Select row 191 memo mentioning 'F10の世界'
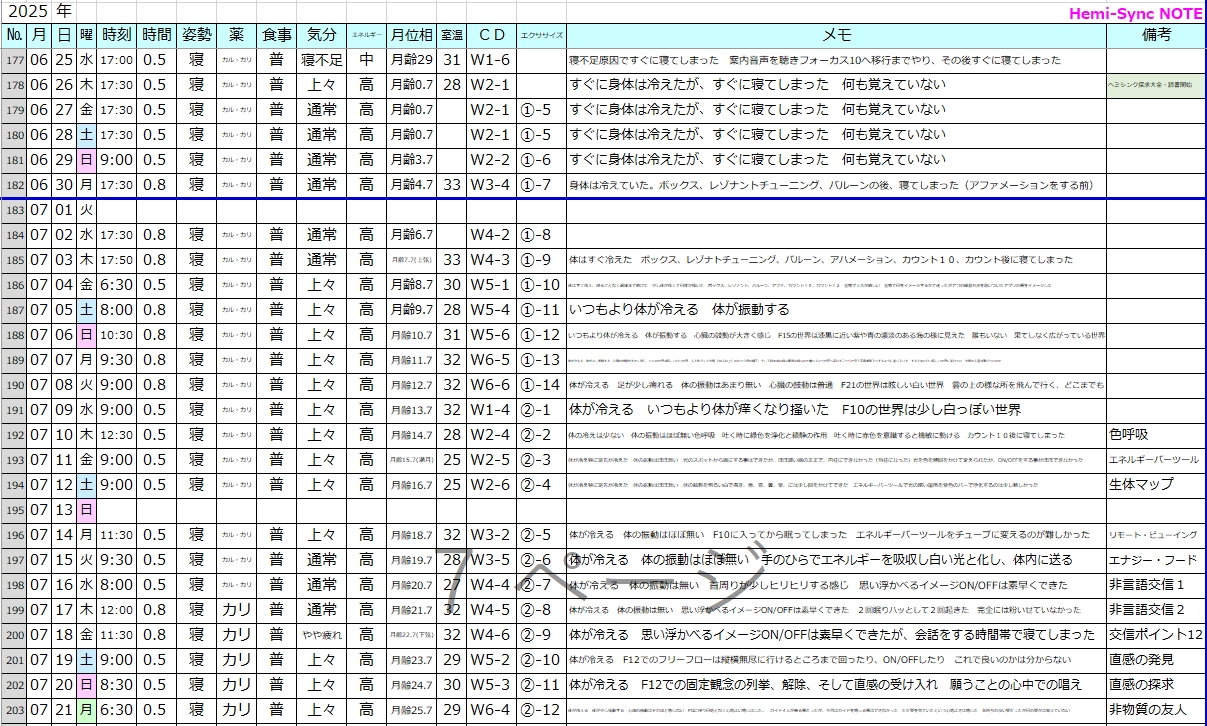This screenshot has height=726, width=1207. click(836, 410)
